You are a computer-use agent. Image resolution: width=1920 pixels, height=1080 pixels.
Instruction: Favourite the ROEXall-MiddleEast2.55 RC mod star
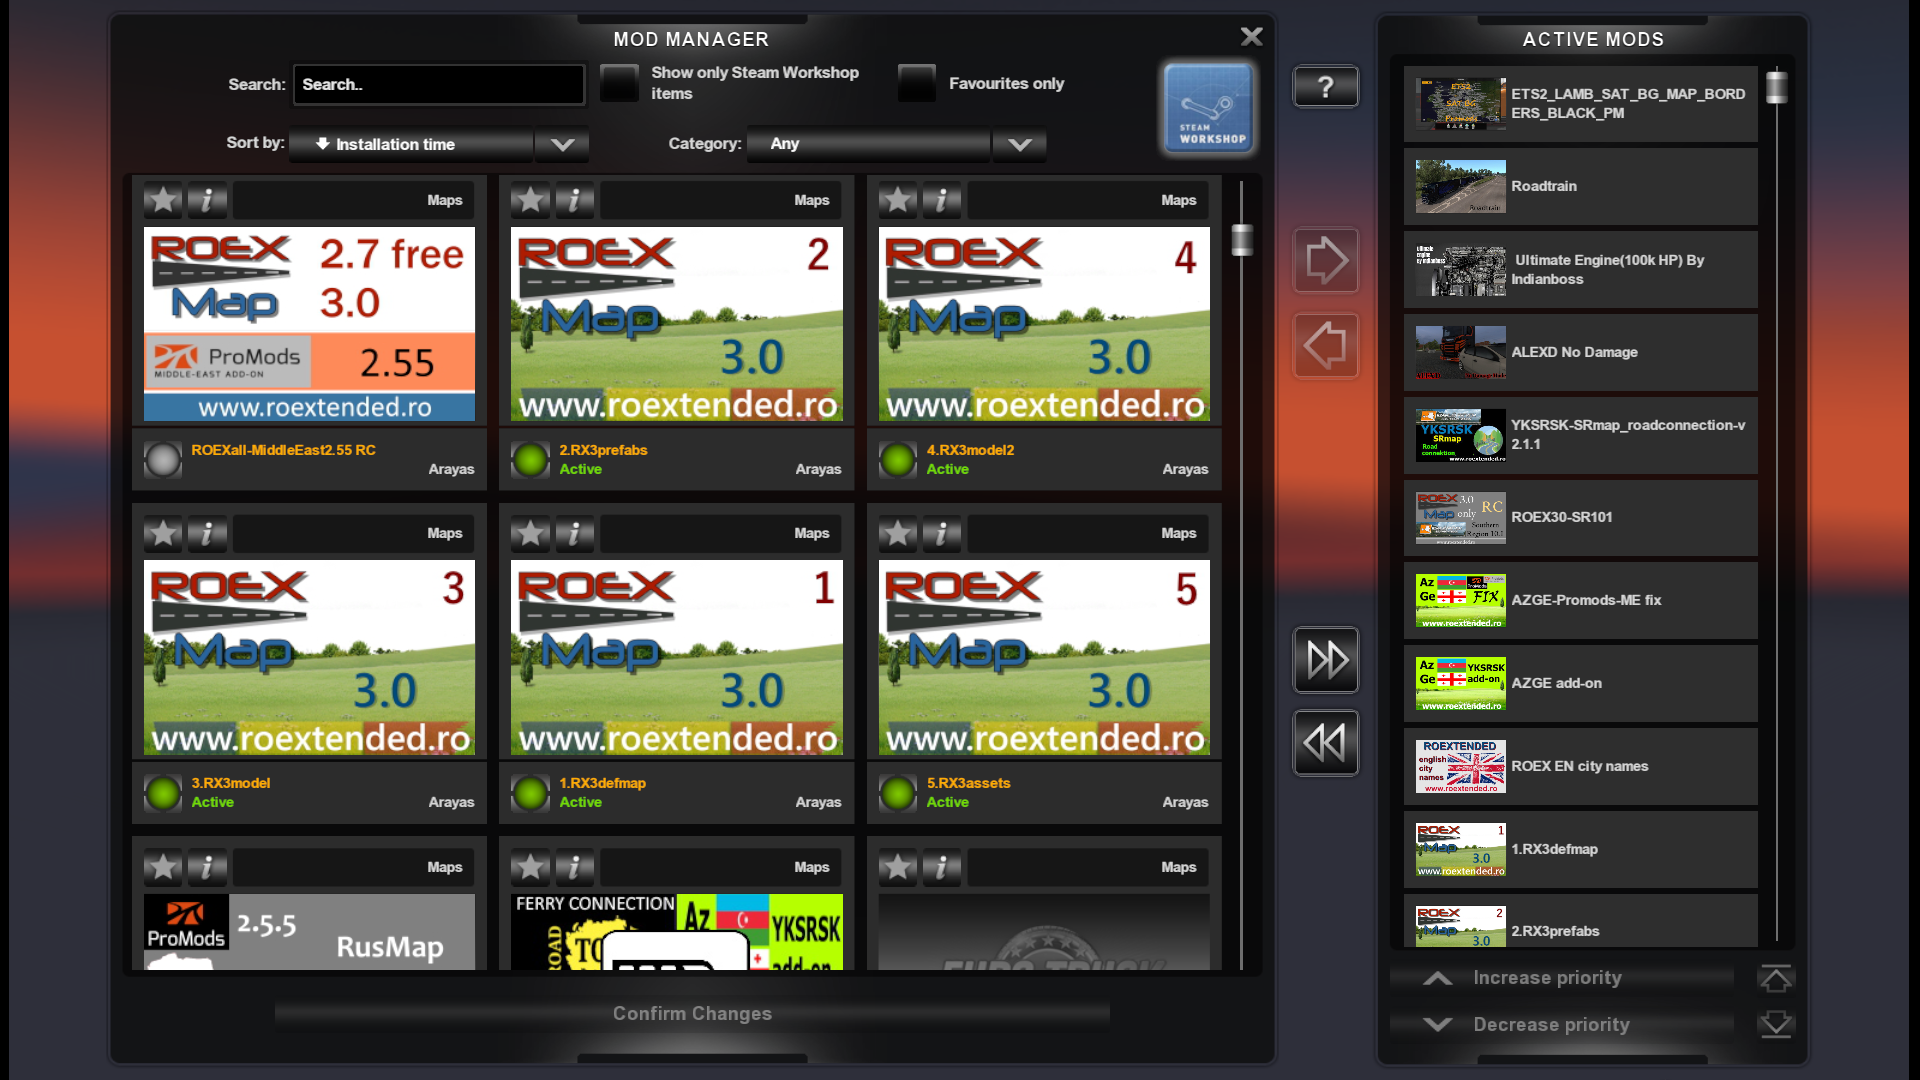(163, 200)
